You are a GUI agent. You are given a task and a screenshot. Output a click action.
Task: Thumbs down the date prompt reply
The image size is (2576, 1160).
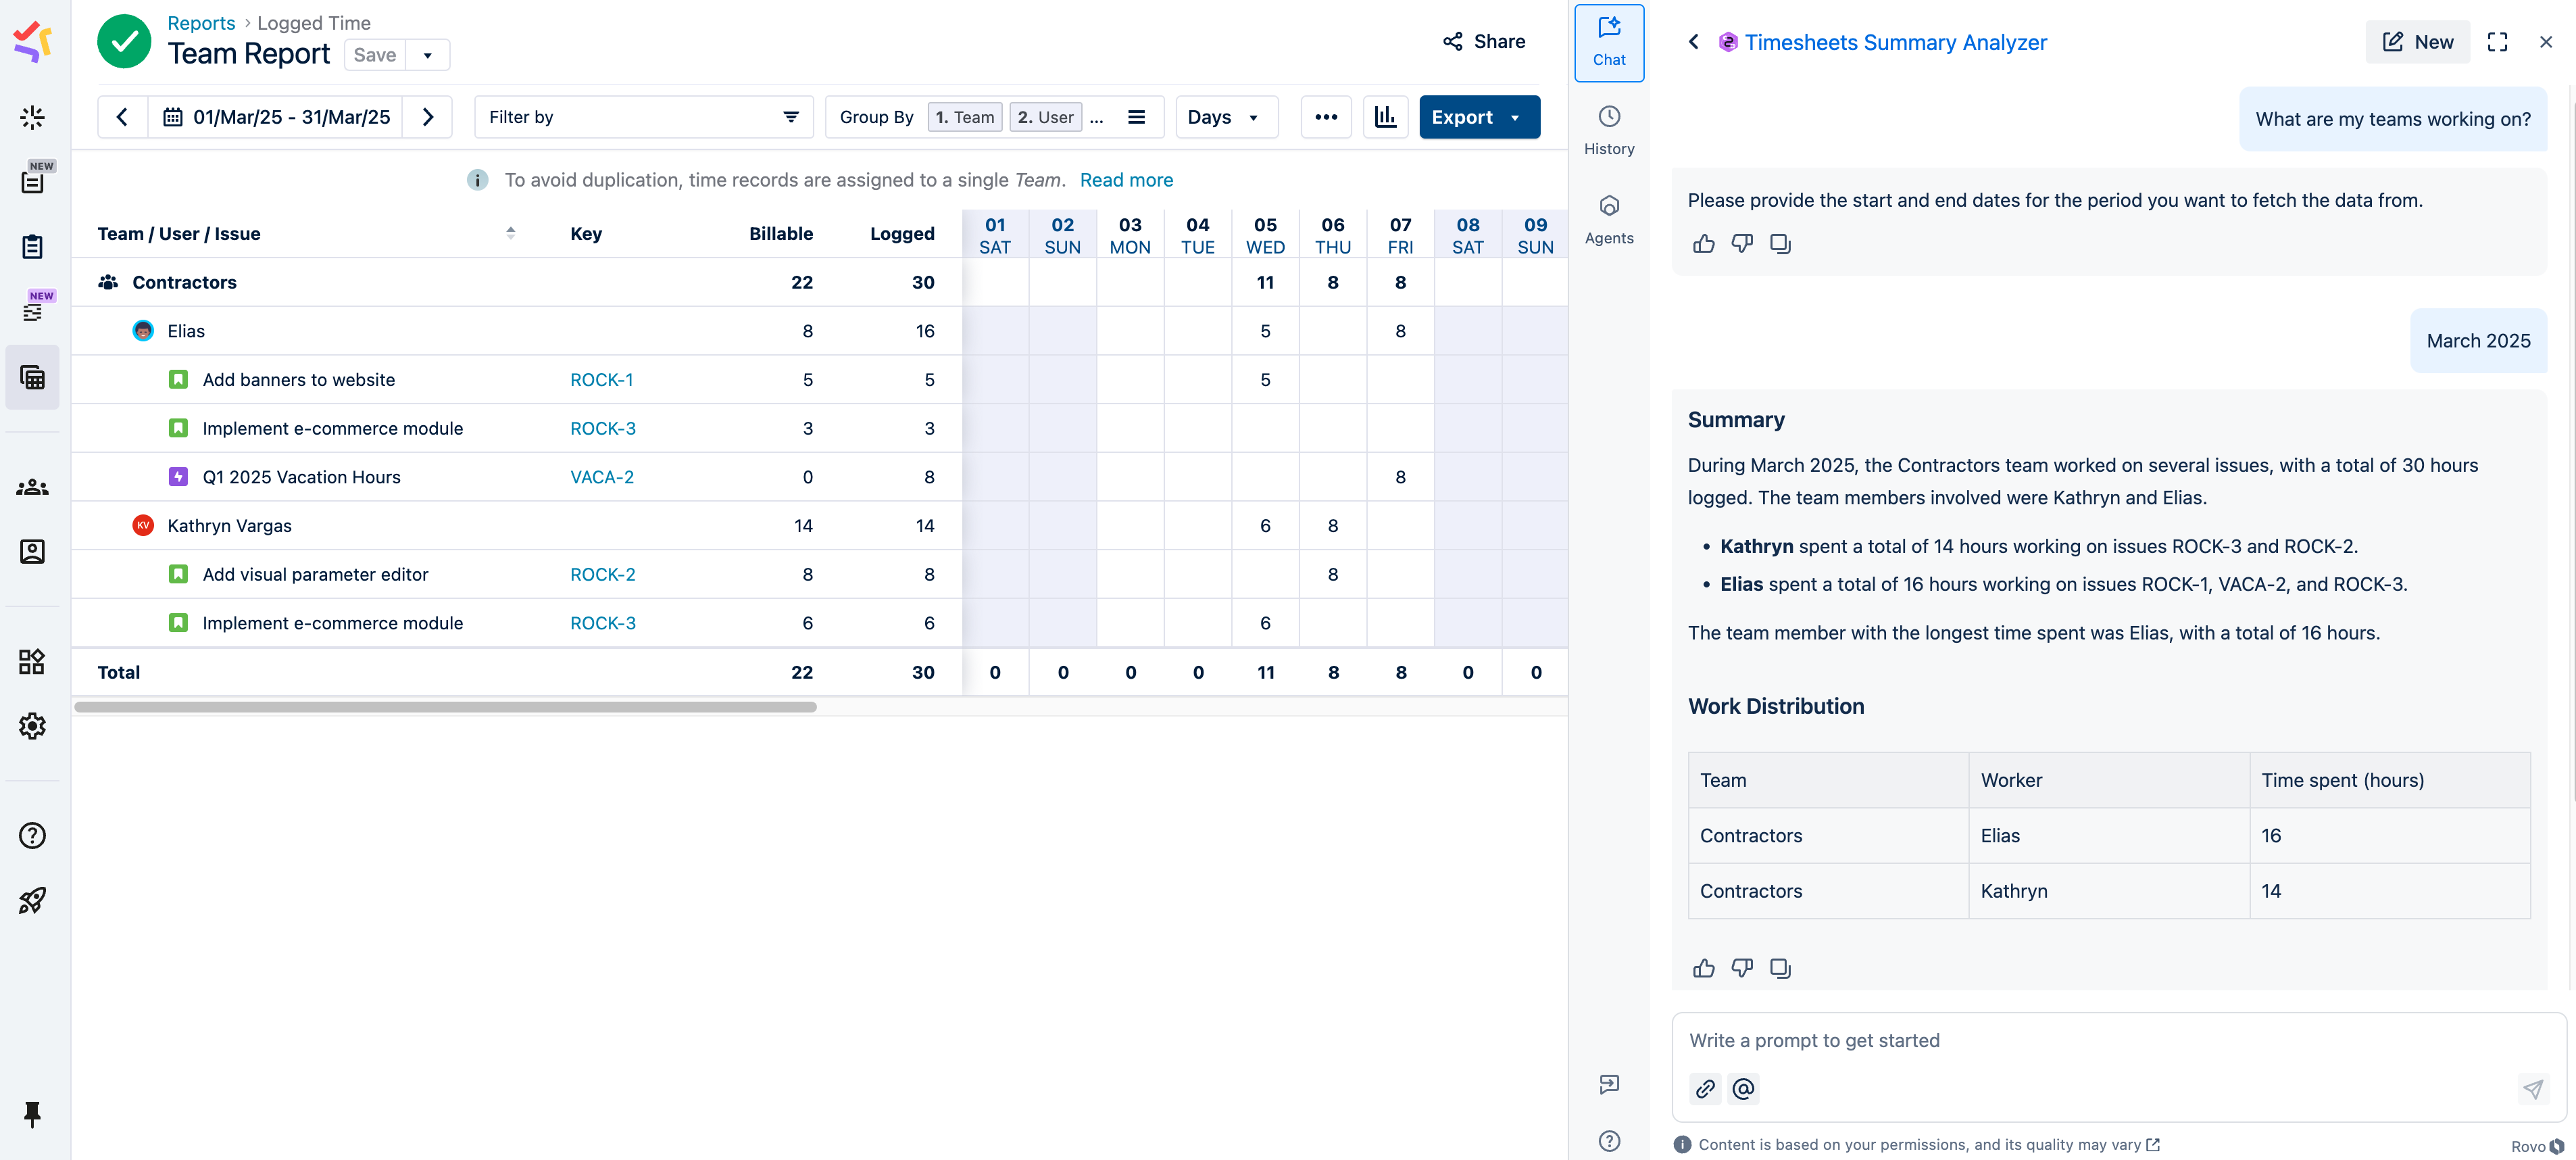pyautogui.click(x=1741, y=244)
